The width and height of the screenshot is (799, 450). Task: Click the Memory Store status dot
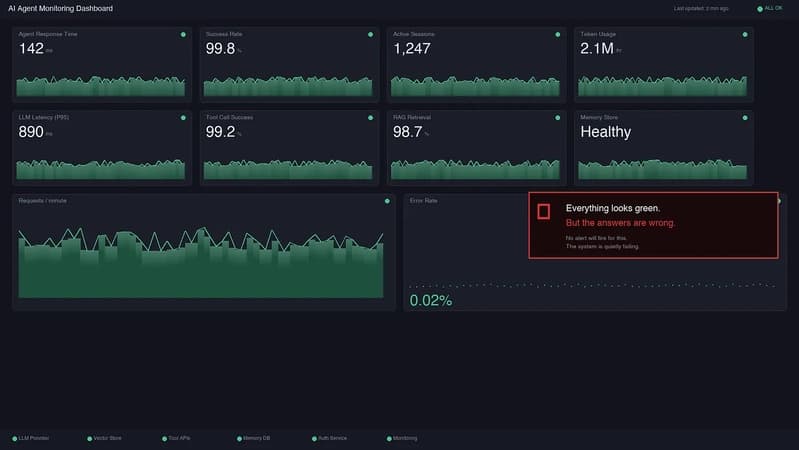point(745,118)
